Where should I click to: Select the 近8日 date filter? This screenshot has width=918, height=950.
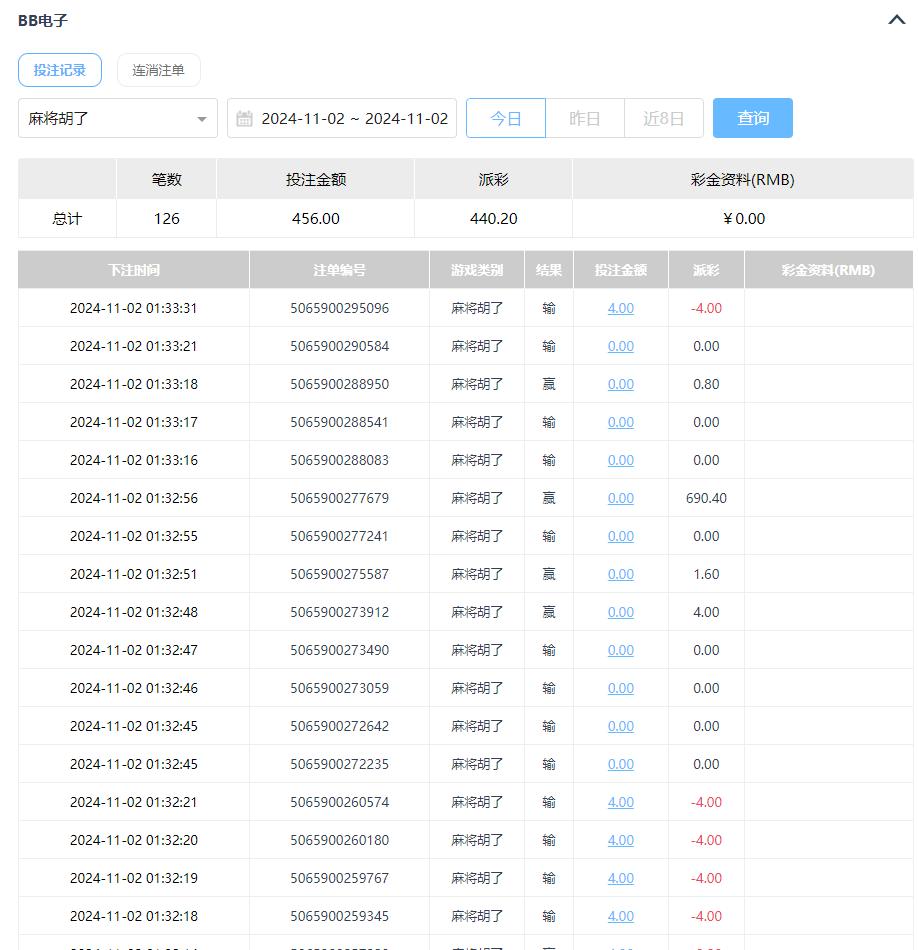pyautogui.click(x=664, y=118)
